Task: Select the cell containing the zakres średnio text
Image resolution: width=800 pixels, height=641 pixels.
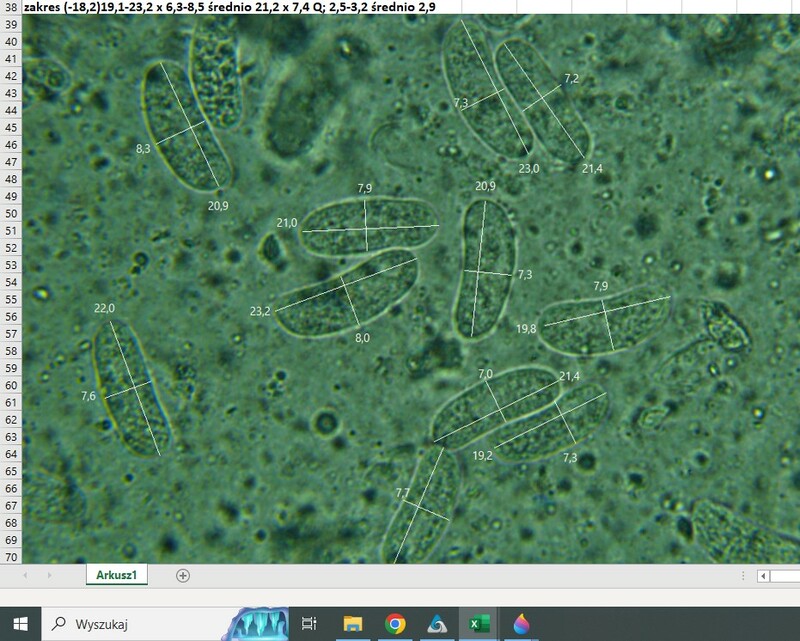Action: [230, 7]
